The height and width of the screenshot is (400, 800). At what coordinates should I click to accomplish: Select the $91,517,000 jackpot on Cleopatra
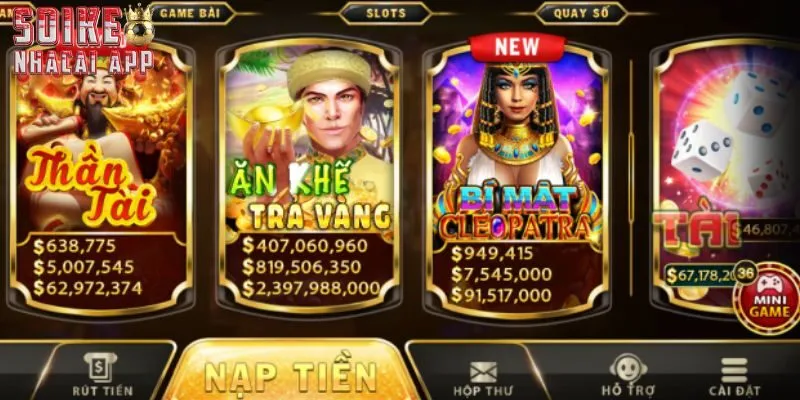pyautogui.click(x=501, y=295)
